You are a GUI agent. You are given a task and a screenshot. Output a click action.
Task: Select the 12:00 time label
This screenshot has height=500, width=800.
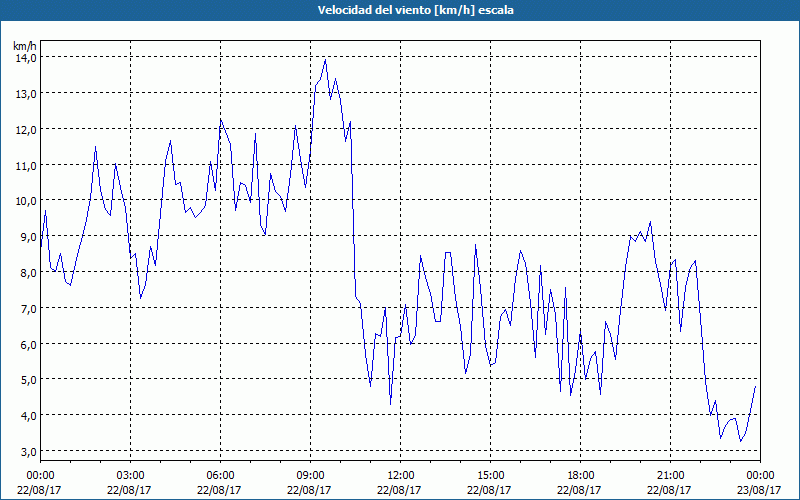click(x=401, y=476)
